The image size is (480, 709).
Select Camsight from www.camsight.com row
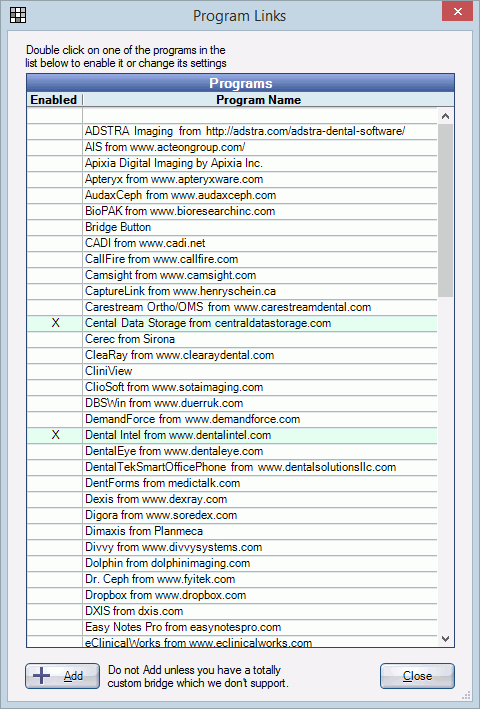[x=232, y=275]
